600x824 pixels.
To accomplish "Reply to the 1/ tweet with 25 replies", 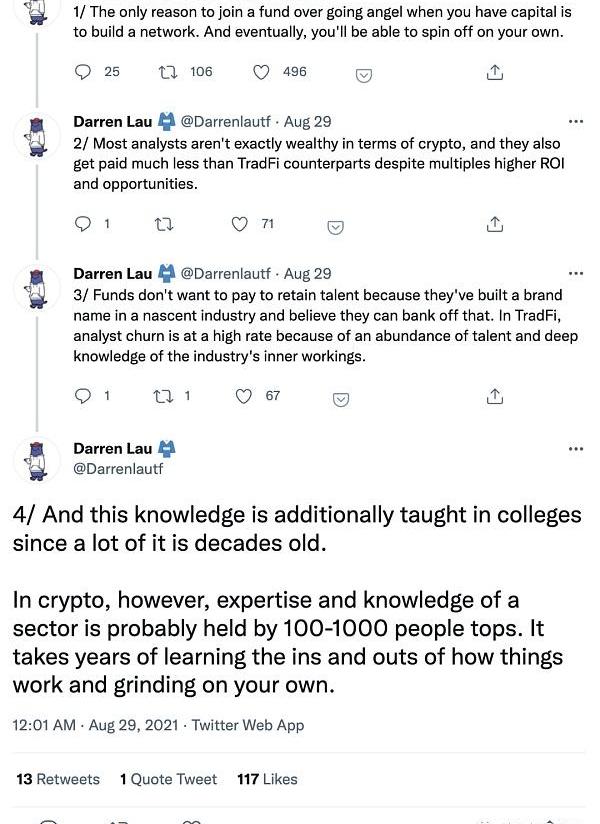I will coord(84,72).
